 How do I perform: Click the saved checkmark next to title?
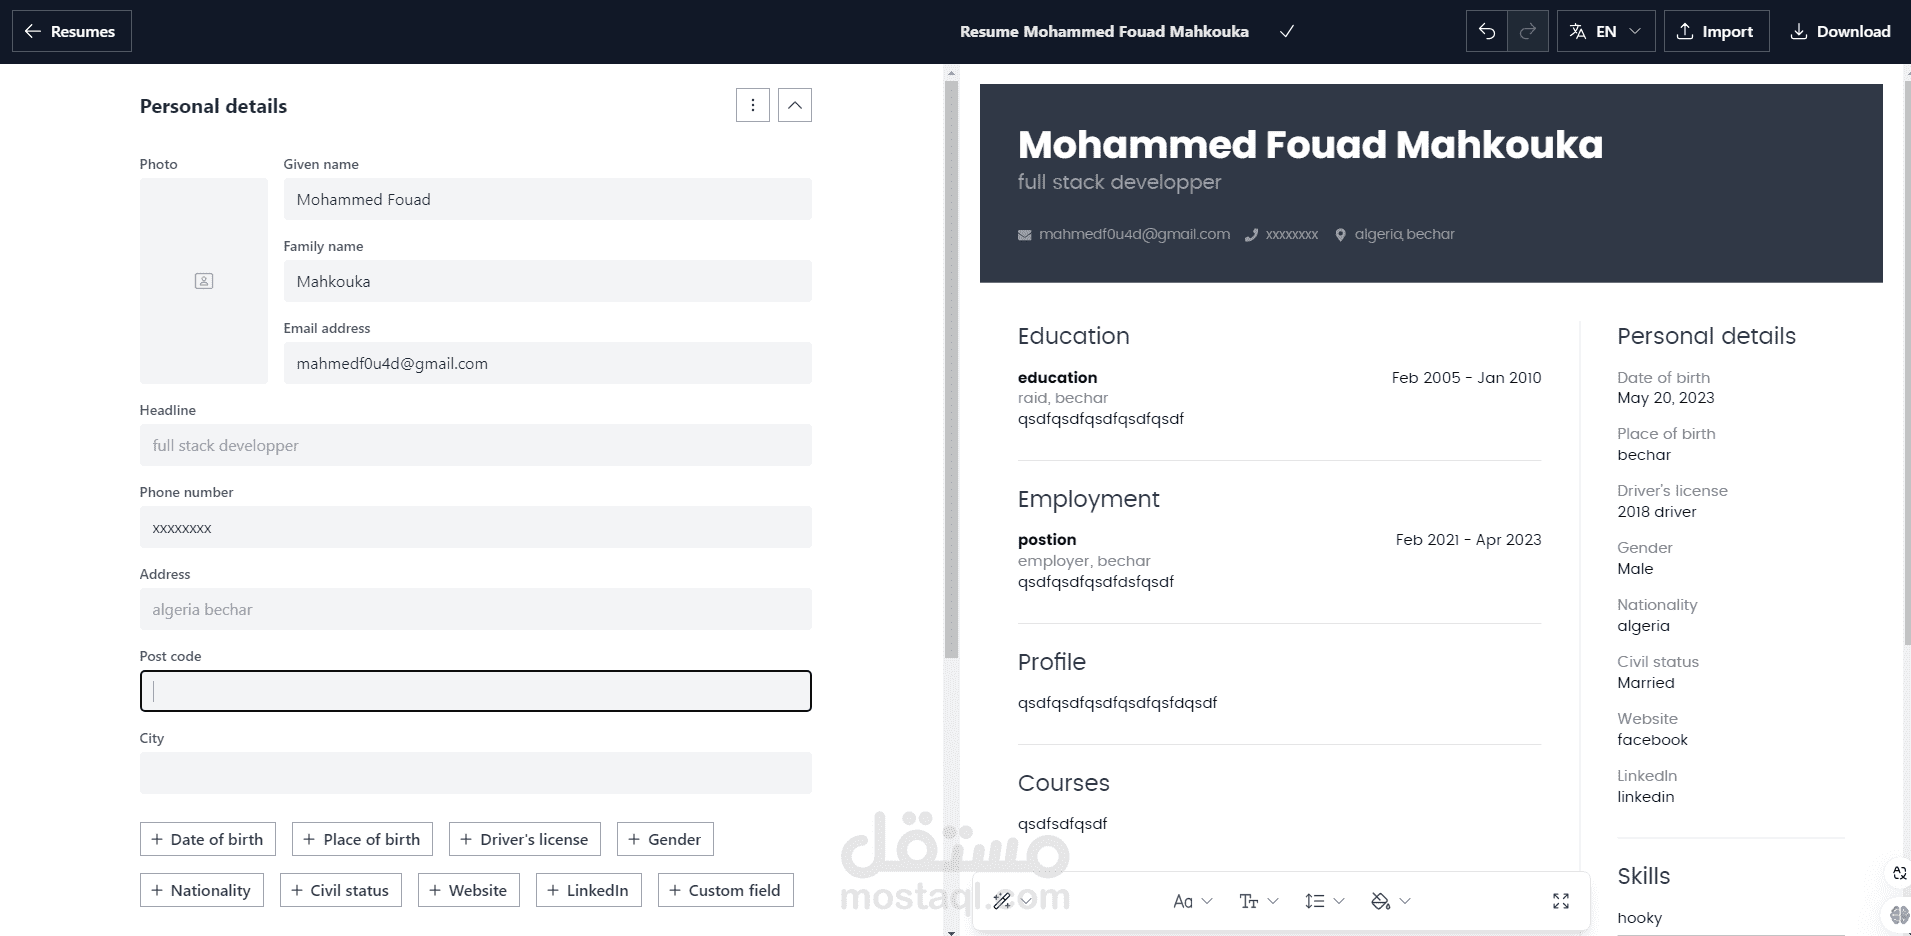click(1287, 31)
